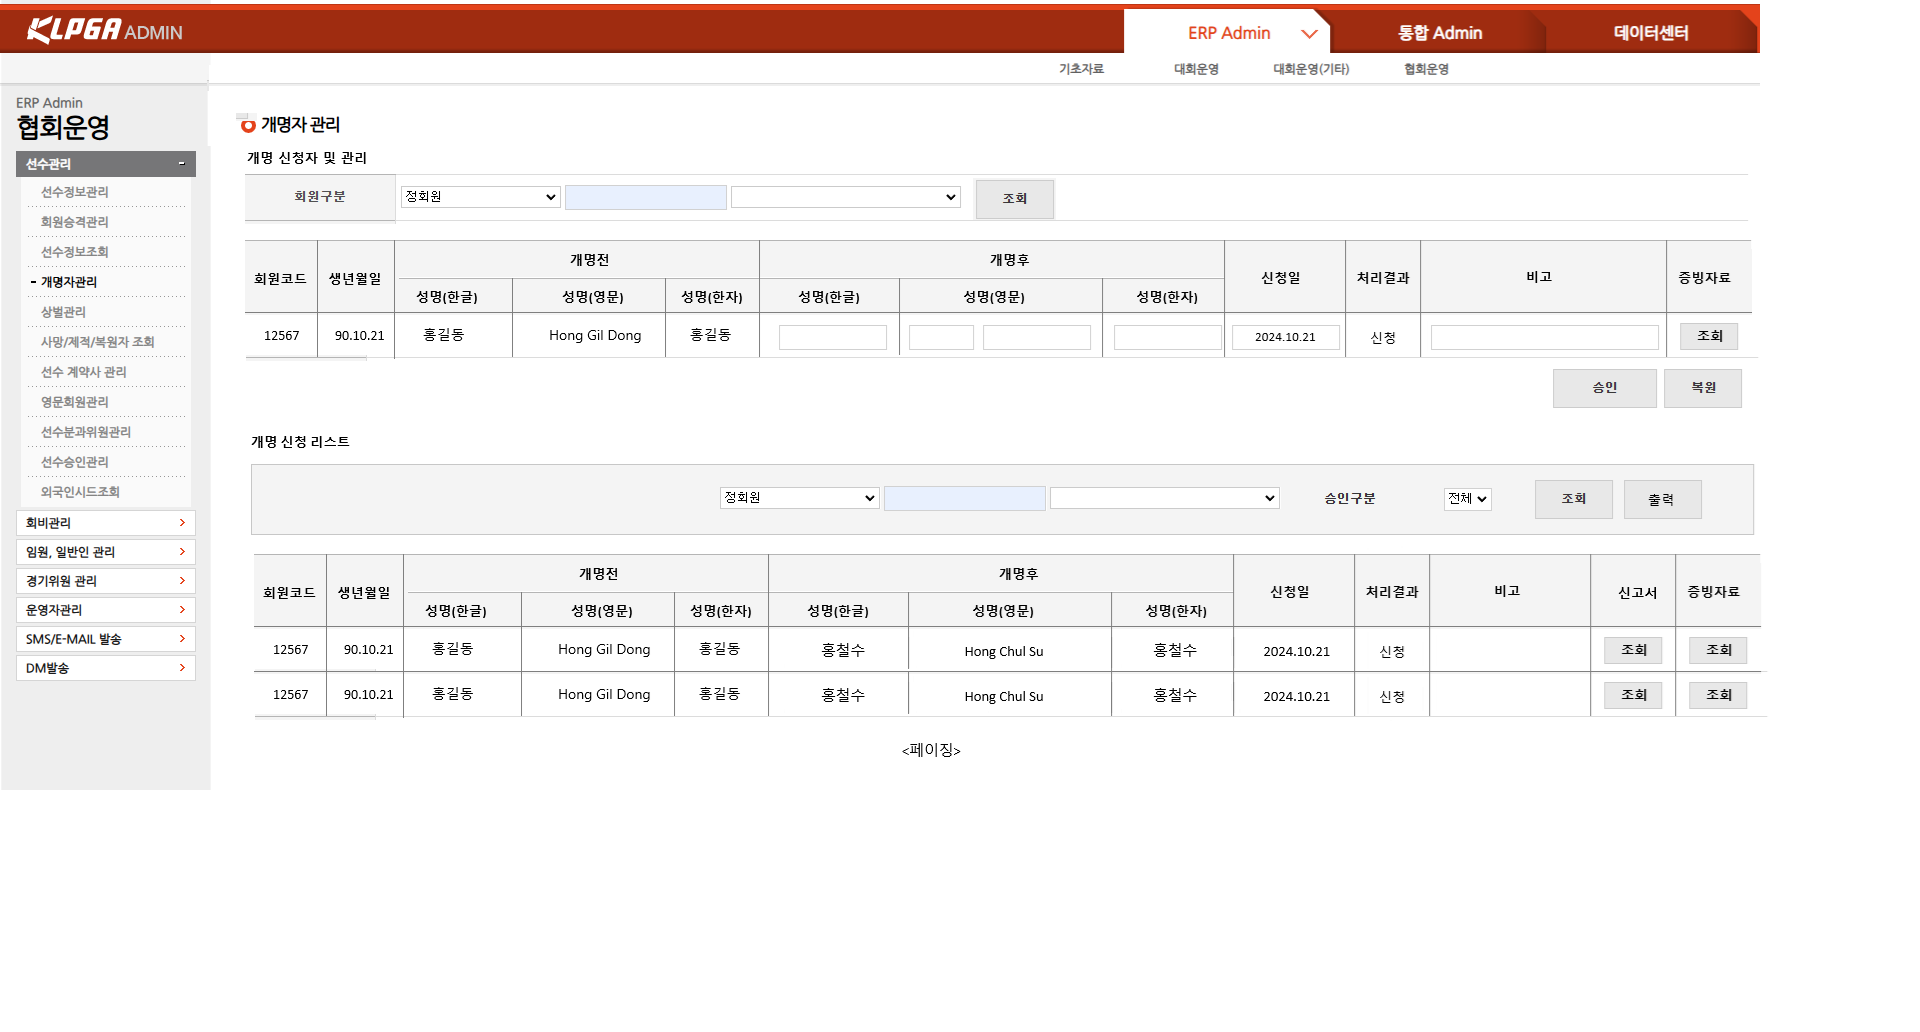Open 선수정보관리 in the sidebar
This screenshot has height=1032, width=1920.
(75, 192)
